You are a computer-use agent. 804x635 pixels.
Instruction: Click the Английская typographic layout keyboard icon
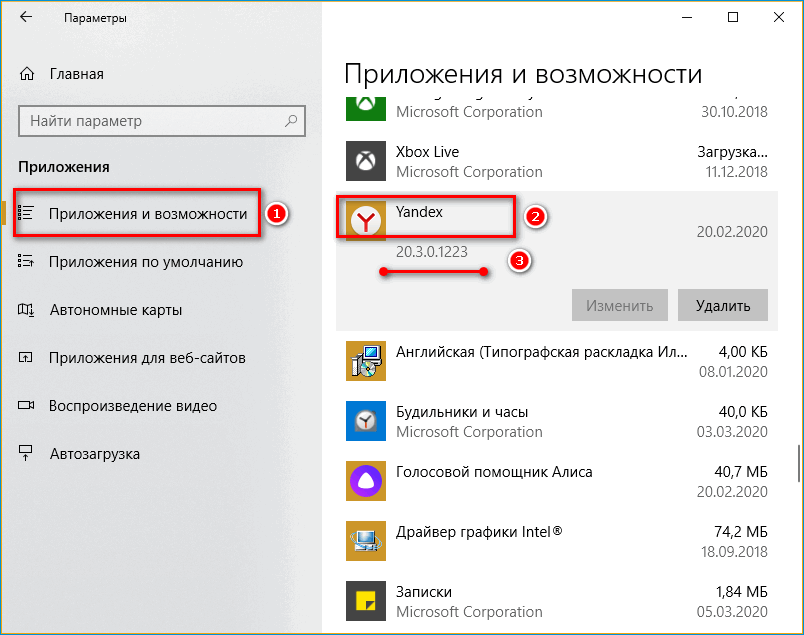[365, 361]
